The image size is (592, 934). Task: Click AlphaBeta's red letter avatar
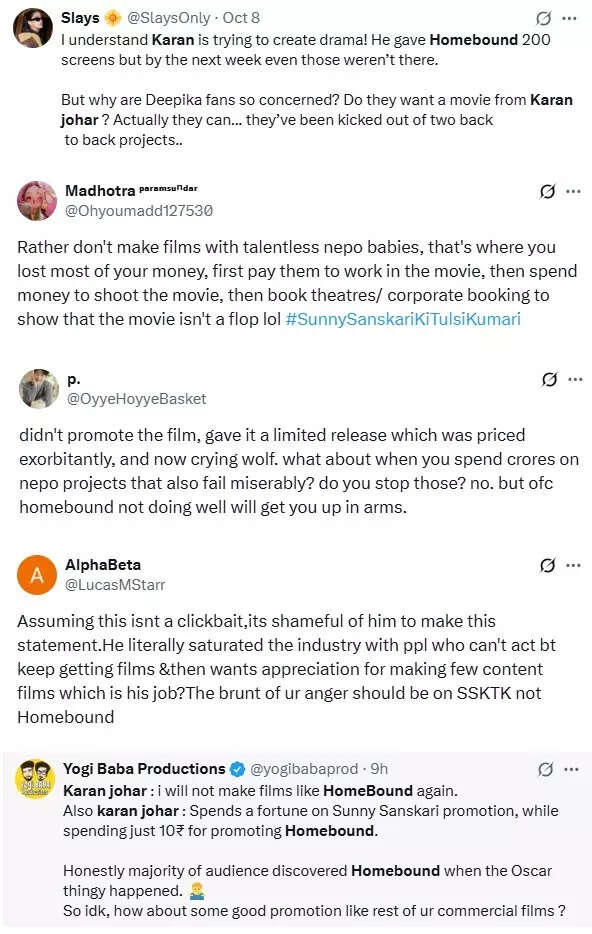point(38,575)
